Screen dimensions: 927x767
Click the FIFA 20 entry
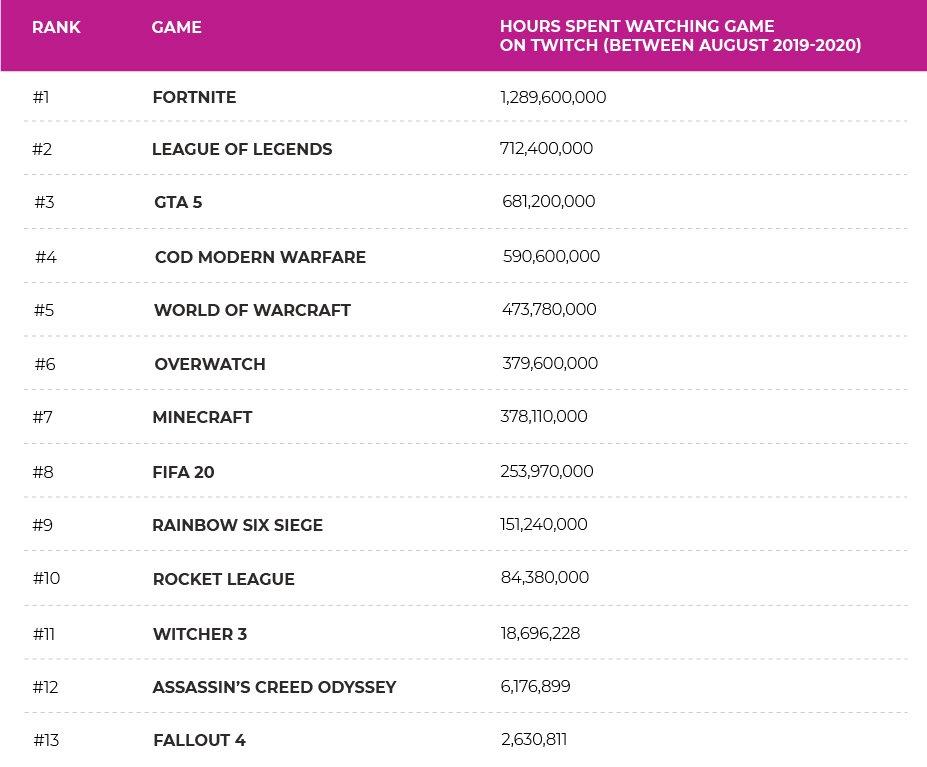[183, 472]
